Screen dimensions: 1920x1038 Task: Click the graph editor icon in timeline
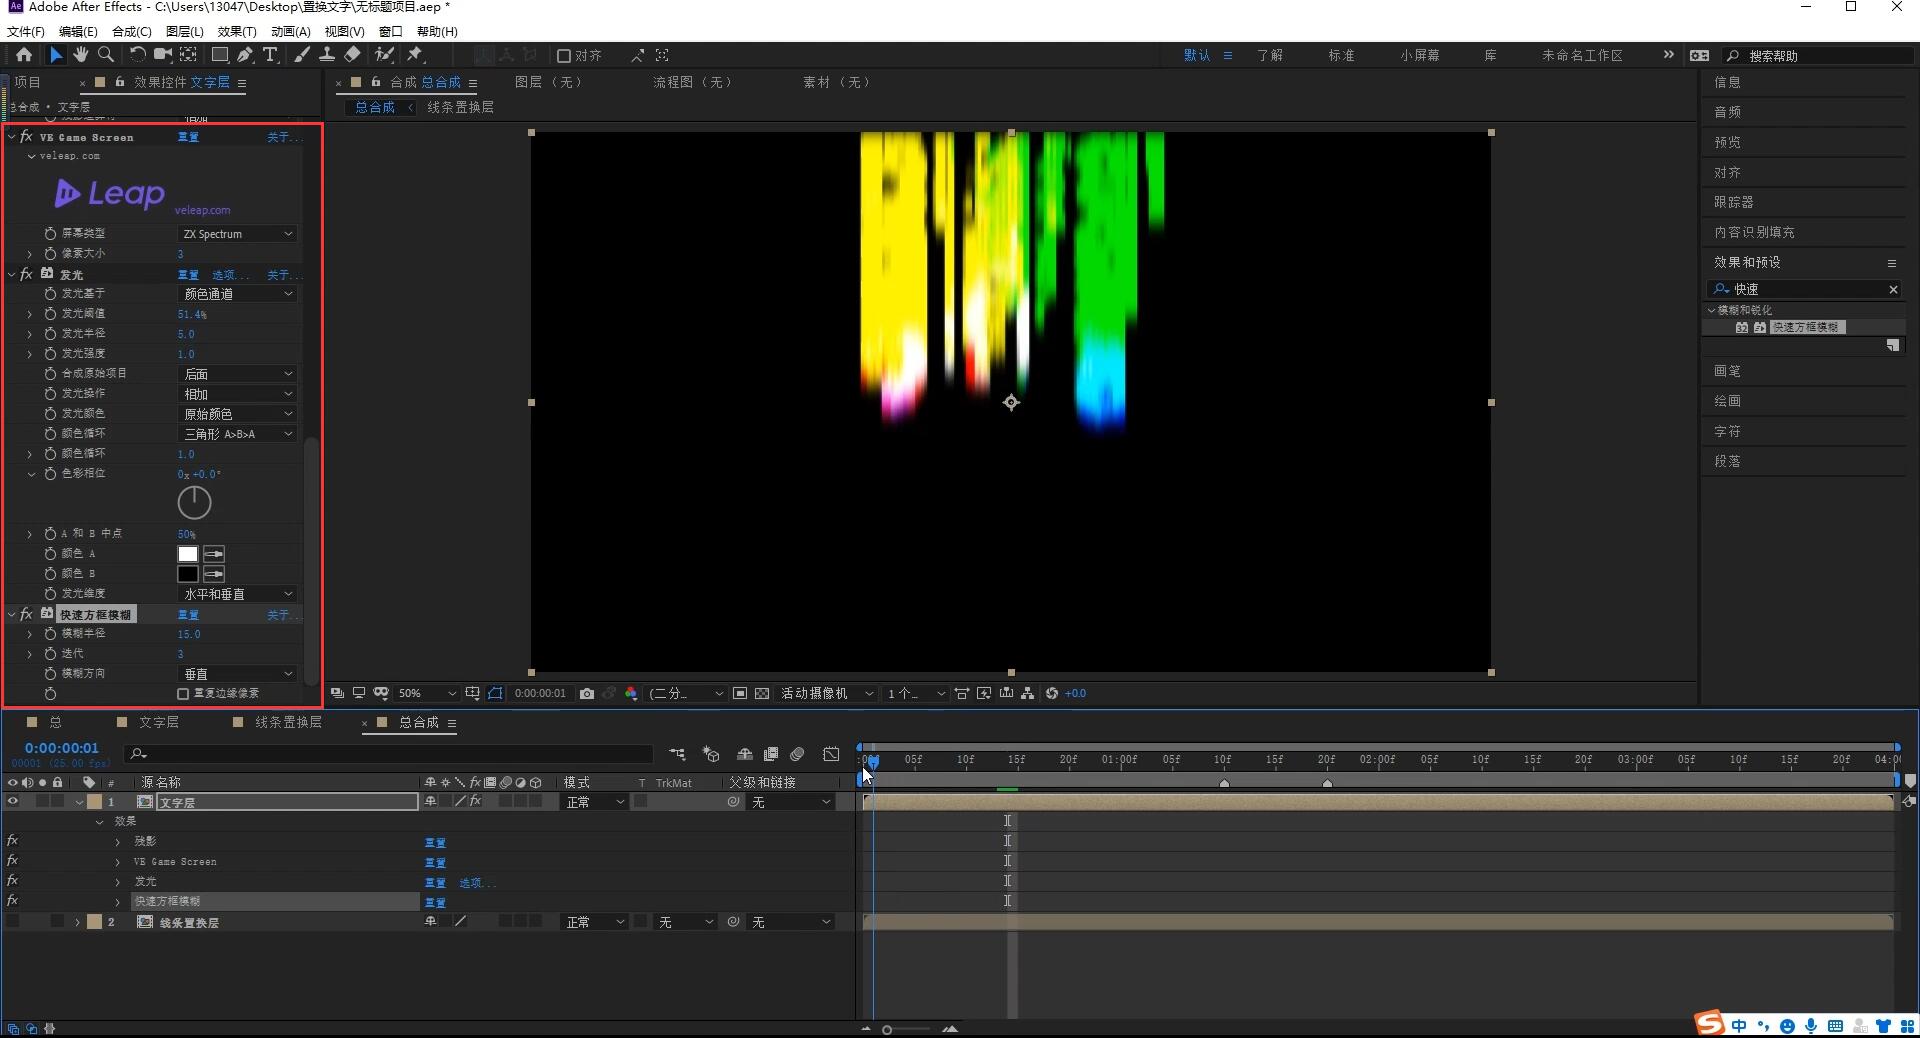pyautogui.click(x=831, y=754)
